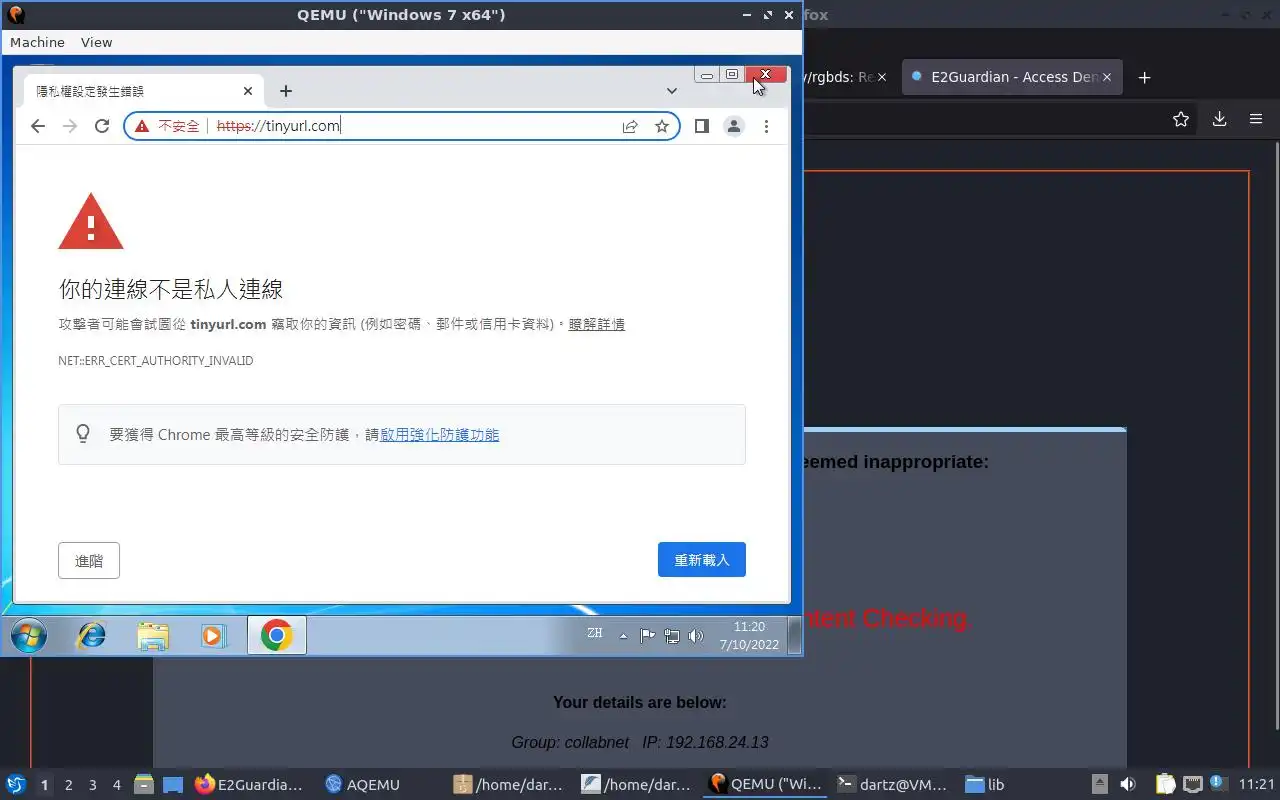Click QEMU window taskbar entry

pos(765,785)
